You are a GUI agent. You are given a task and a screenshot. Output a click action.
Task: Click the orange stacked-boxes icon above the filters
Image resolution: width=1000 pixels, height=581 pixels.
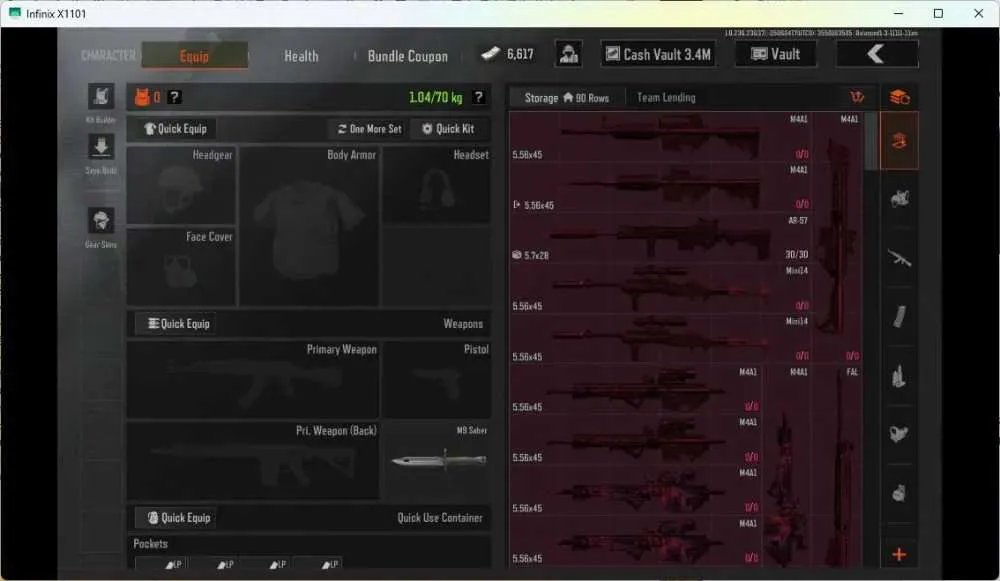pos(899,98)
